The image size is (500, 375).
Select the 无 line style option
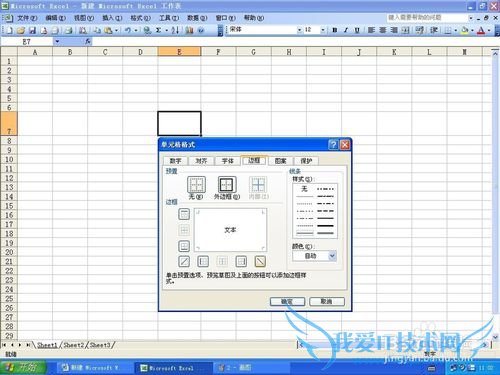pos(304,189)
